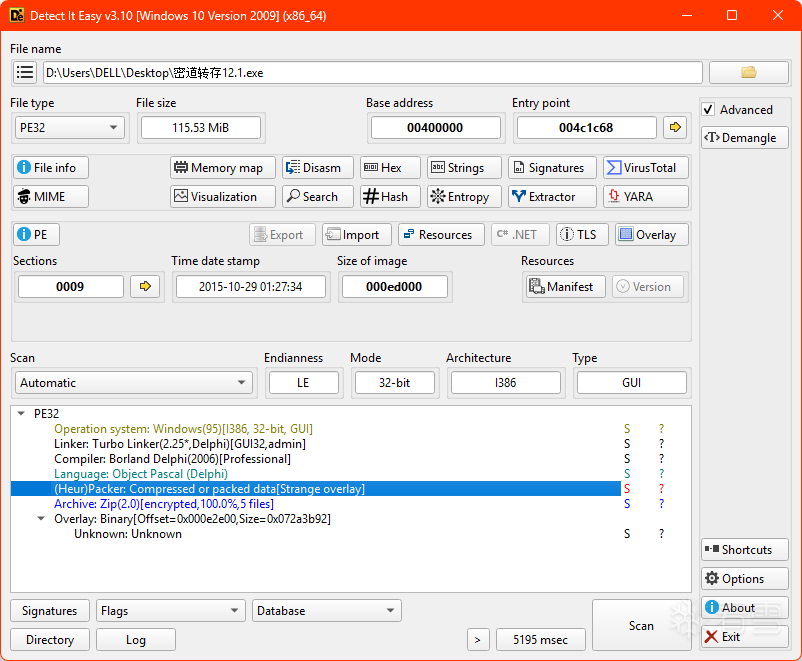Click ? link on the Compiler row
This screenshot has height=661, width=802.
coord(661,459)
